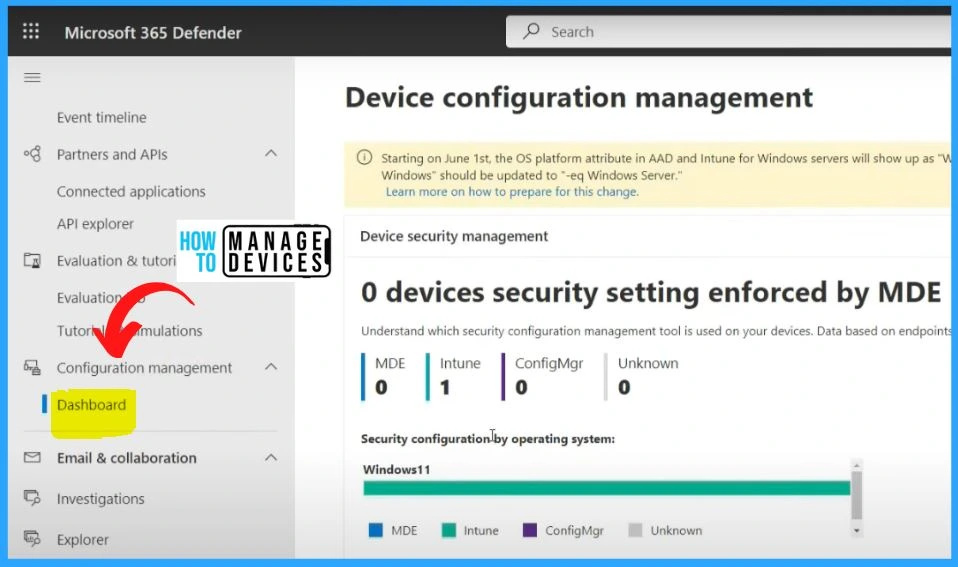The image size is (958, 567).
Task: Open Connected applications page
Action: pyautogui.click(x=131, y=191)
